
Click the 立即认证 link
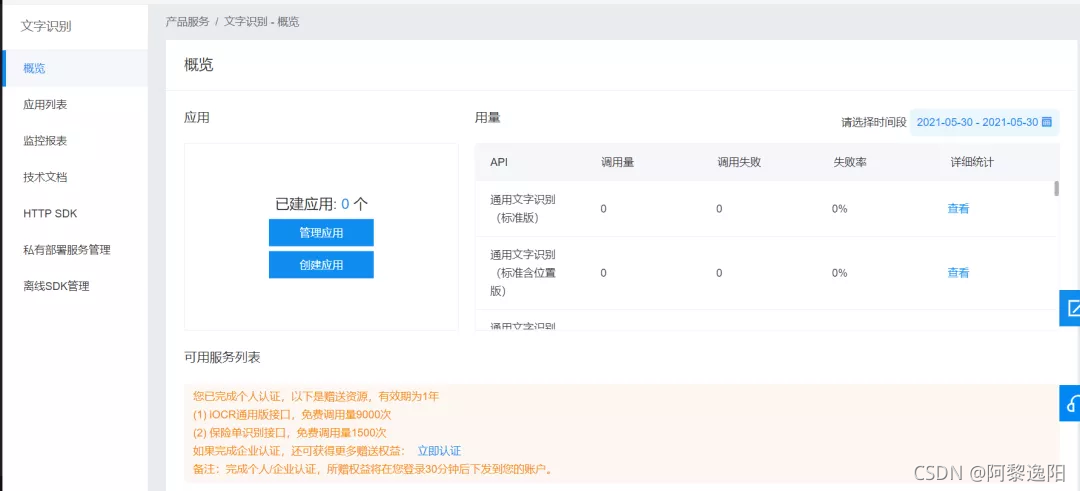click(x=439, y=451)
